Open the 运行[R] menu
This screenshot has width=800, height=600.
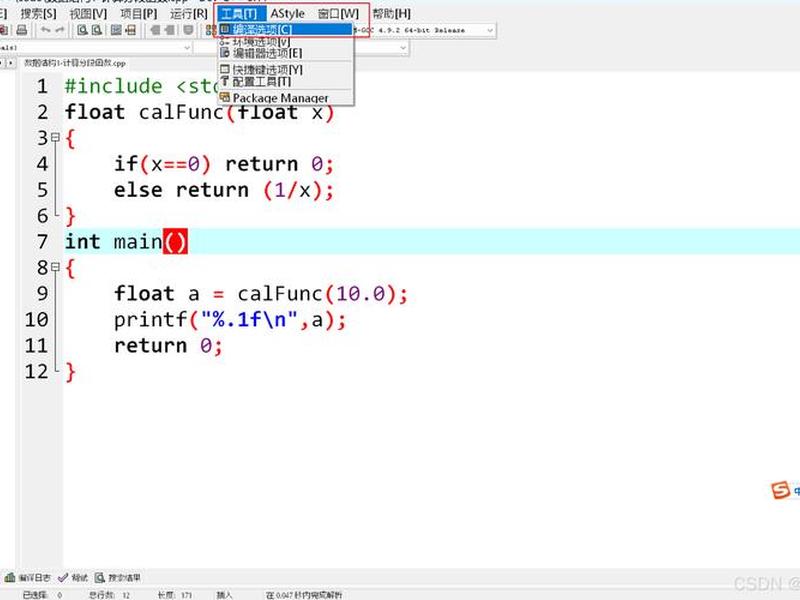[x=188, y=14]
